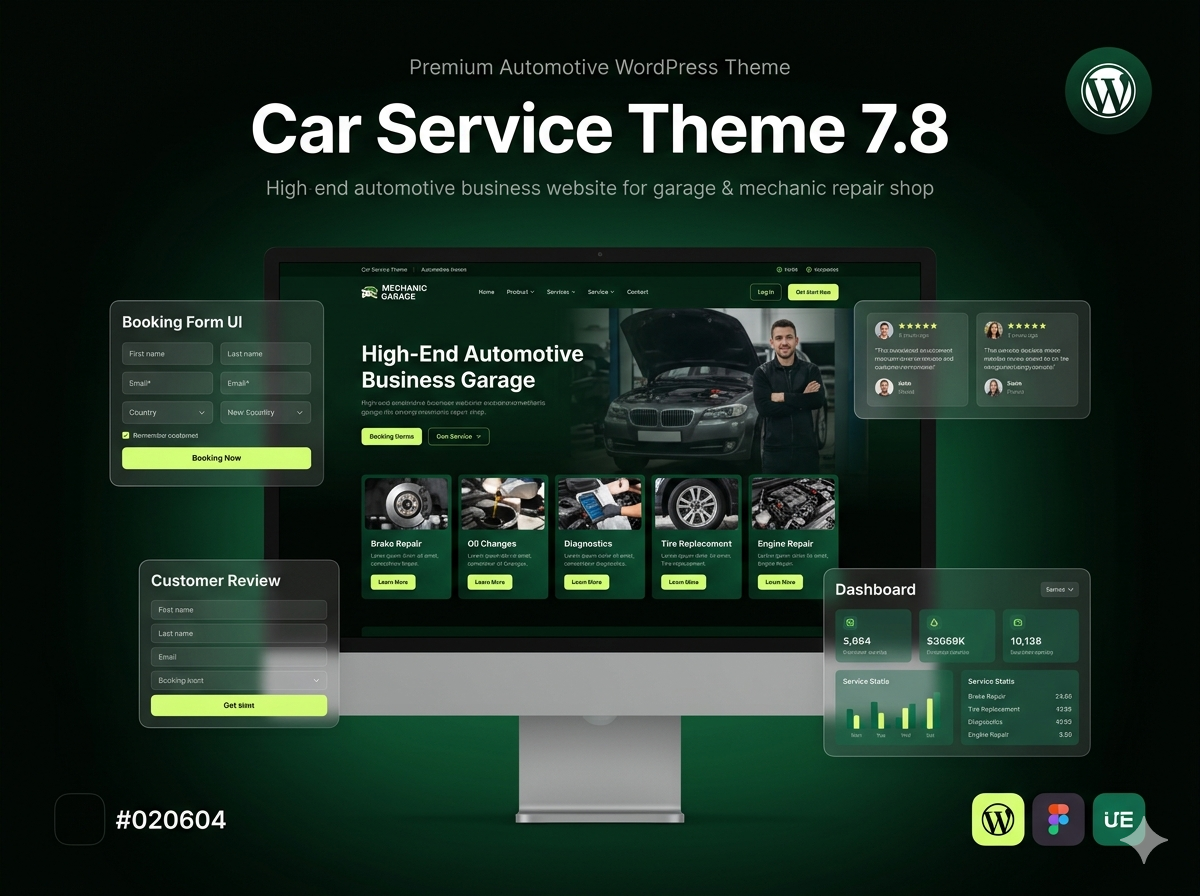
Task: Click the Booking button in the hero section
Action: coord(391,436)
